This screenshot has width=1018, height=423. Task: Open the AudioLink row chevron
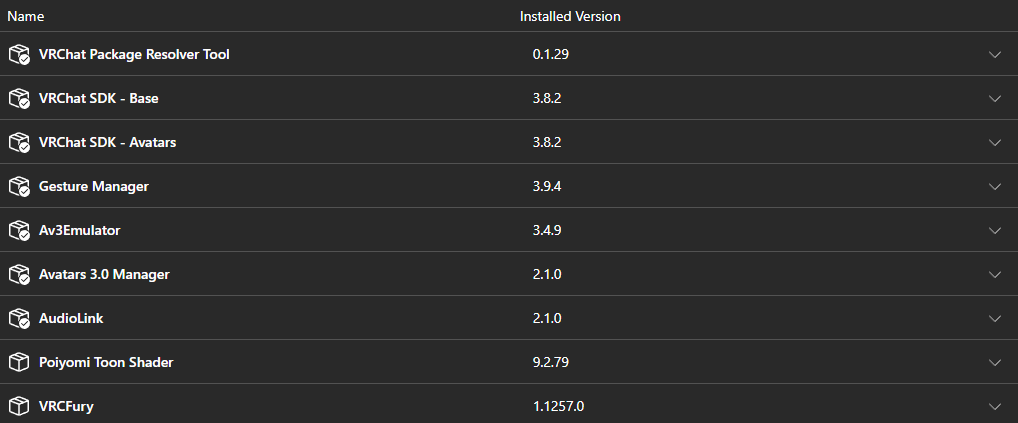(x=994, y=319)
